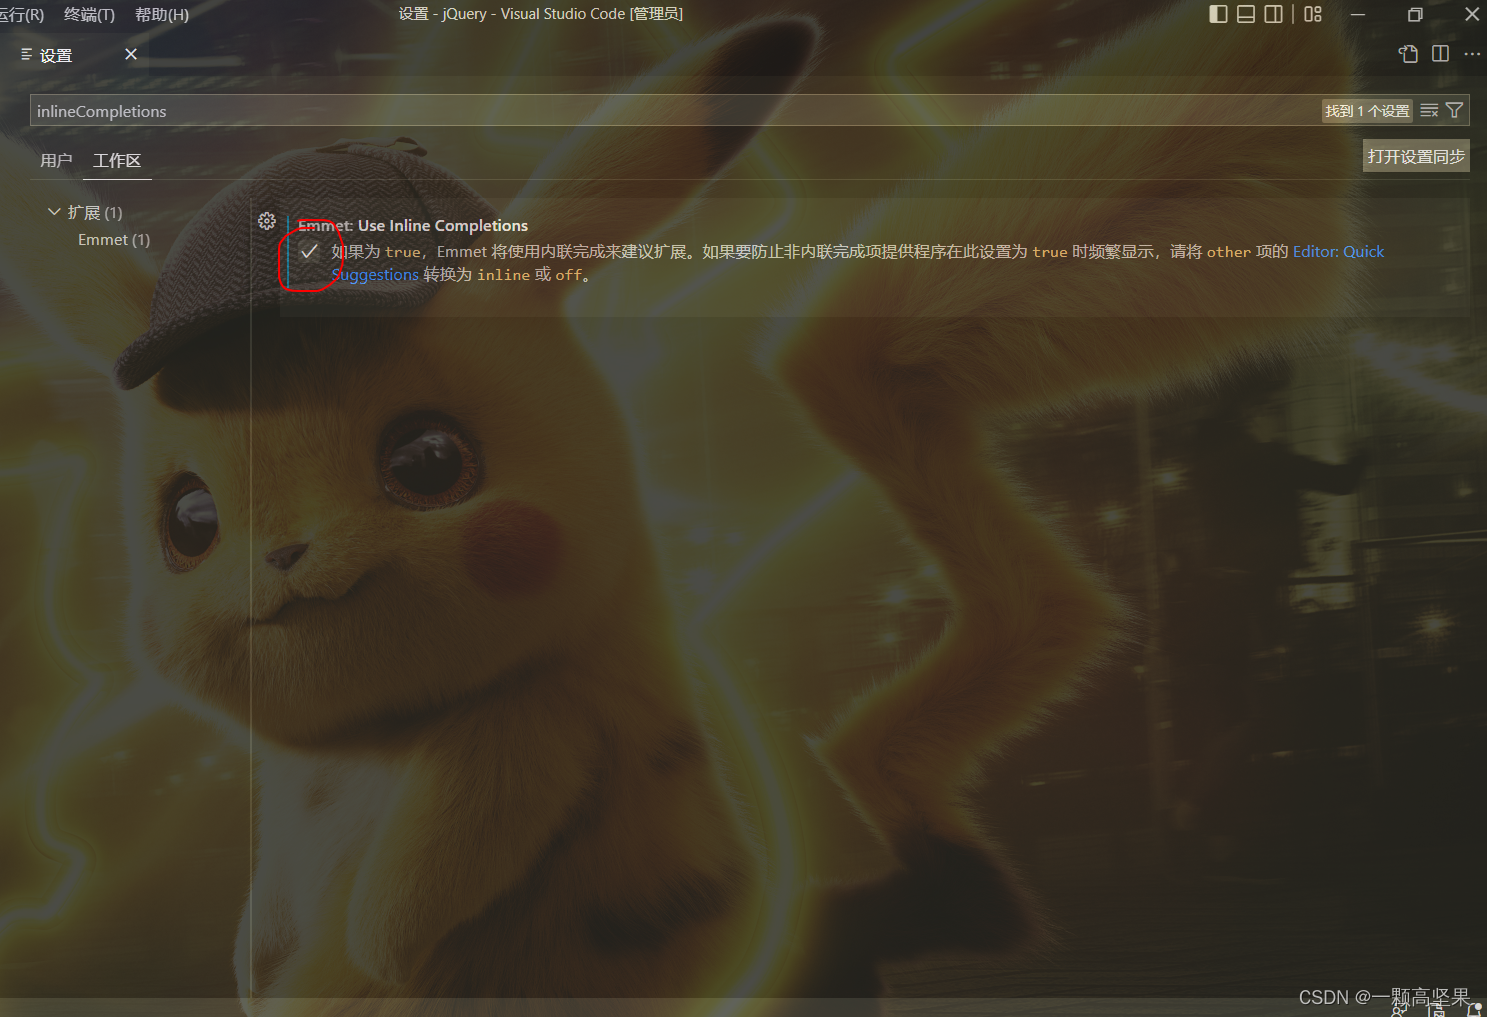Click the 找到 1 个设置 count badge
Image resolution: width=1487 pixels, height=1017 pixels.
(x=1367, y=111)
